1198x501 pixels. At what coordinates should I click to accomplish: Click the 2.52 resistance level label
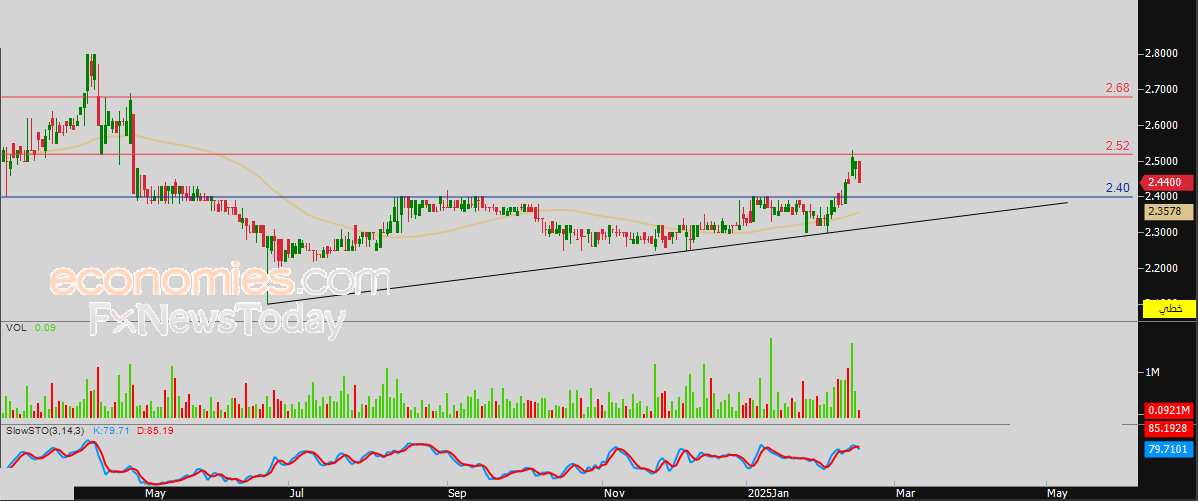(1117, 147)
